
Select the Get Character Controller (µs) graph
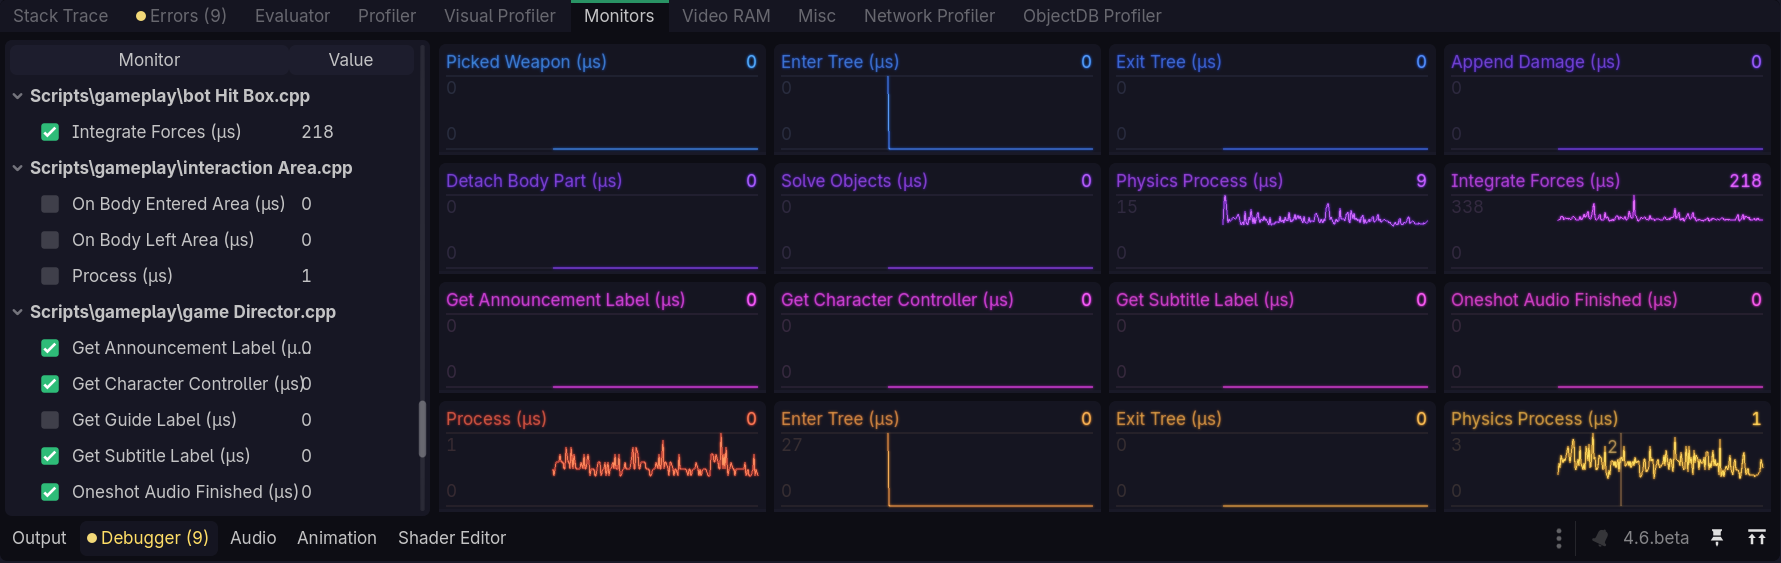coord(937,337)
